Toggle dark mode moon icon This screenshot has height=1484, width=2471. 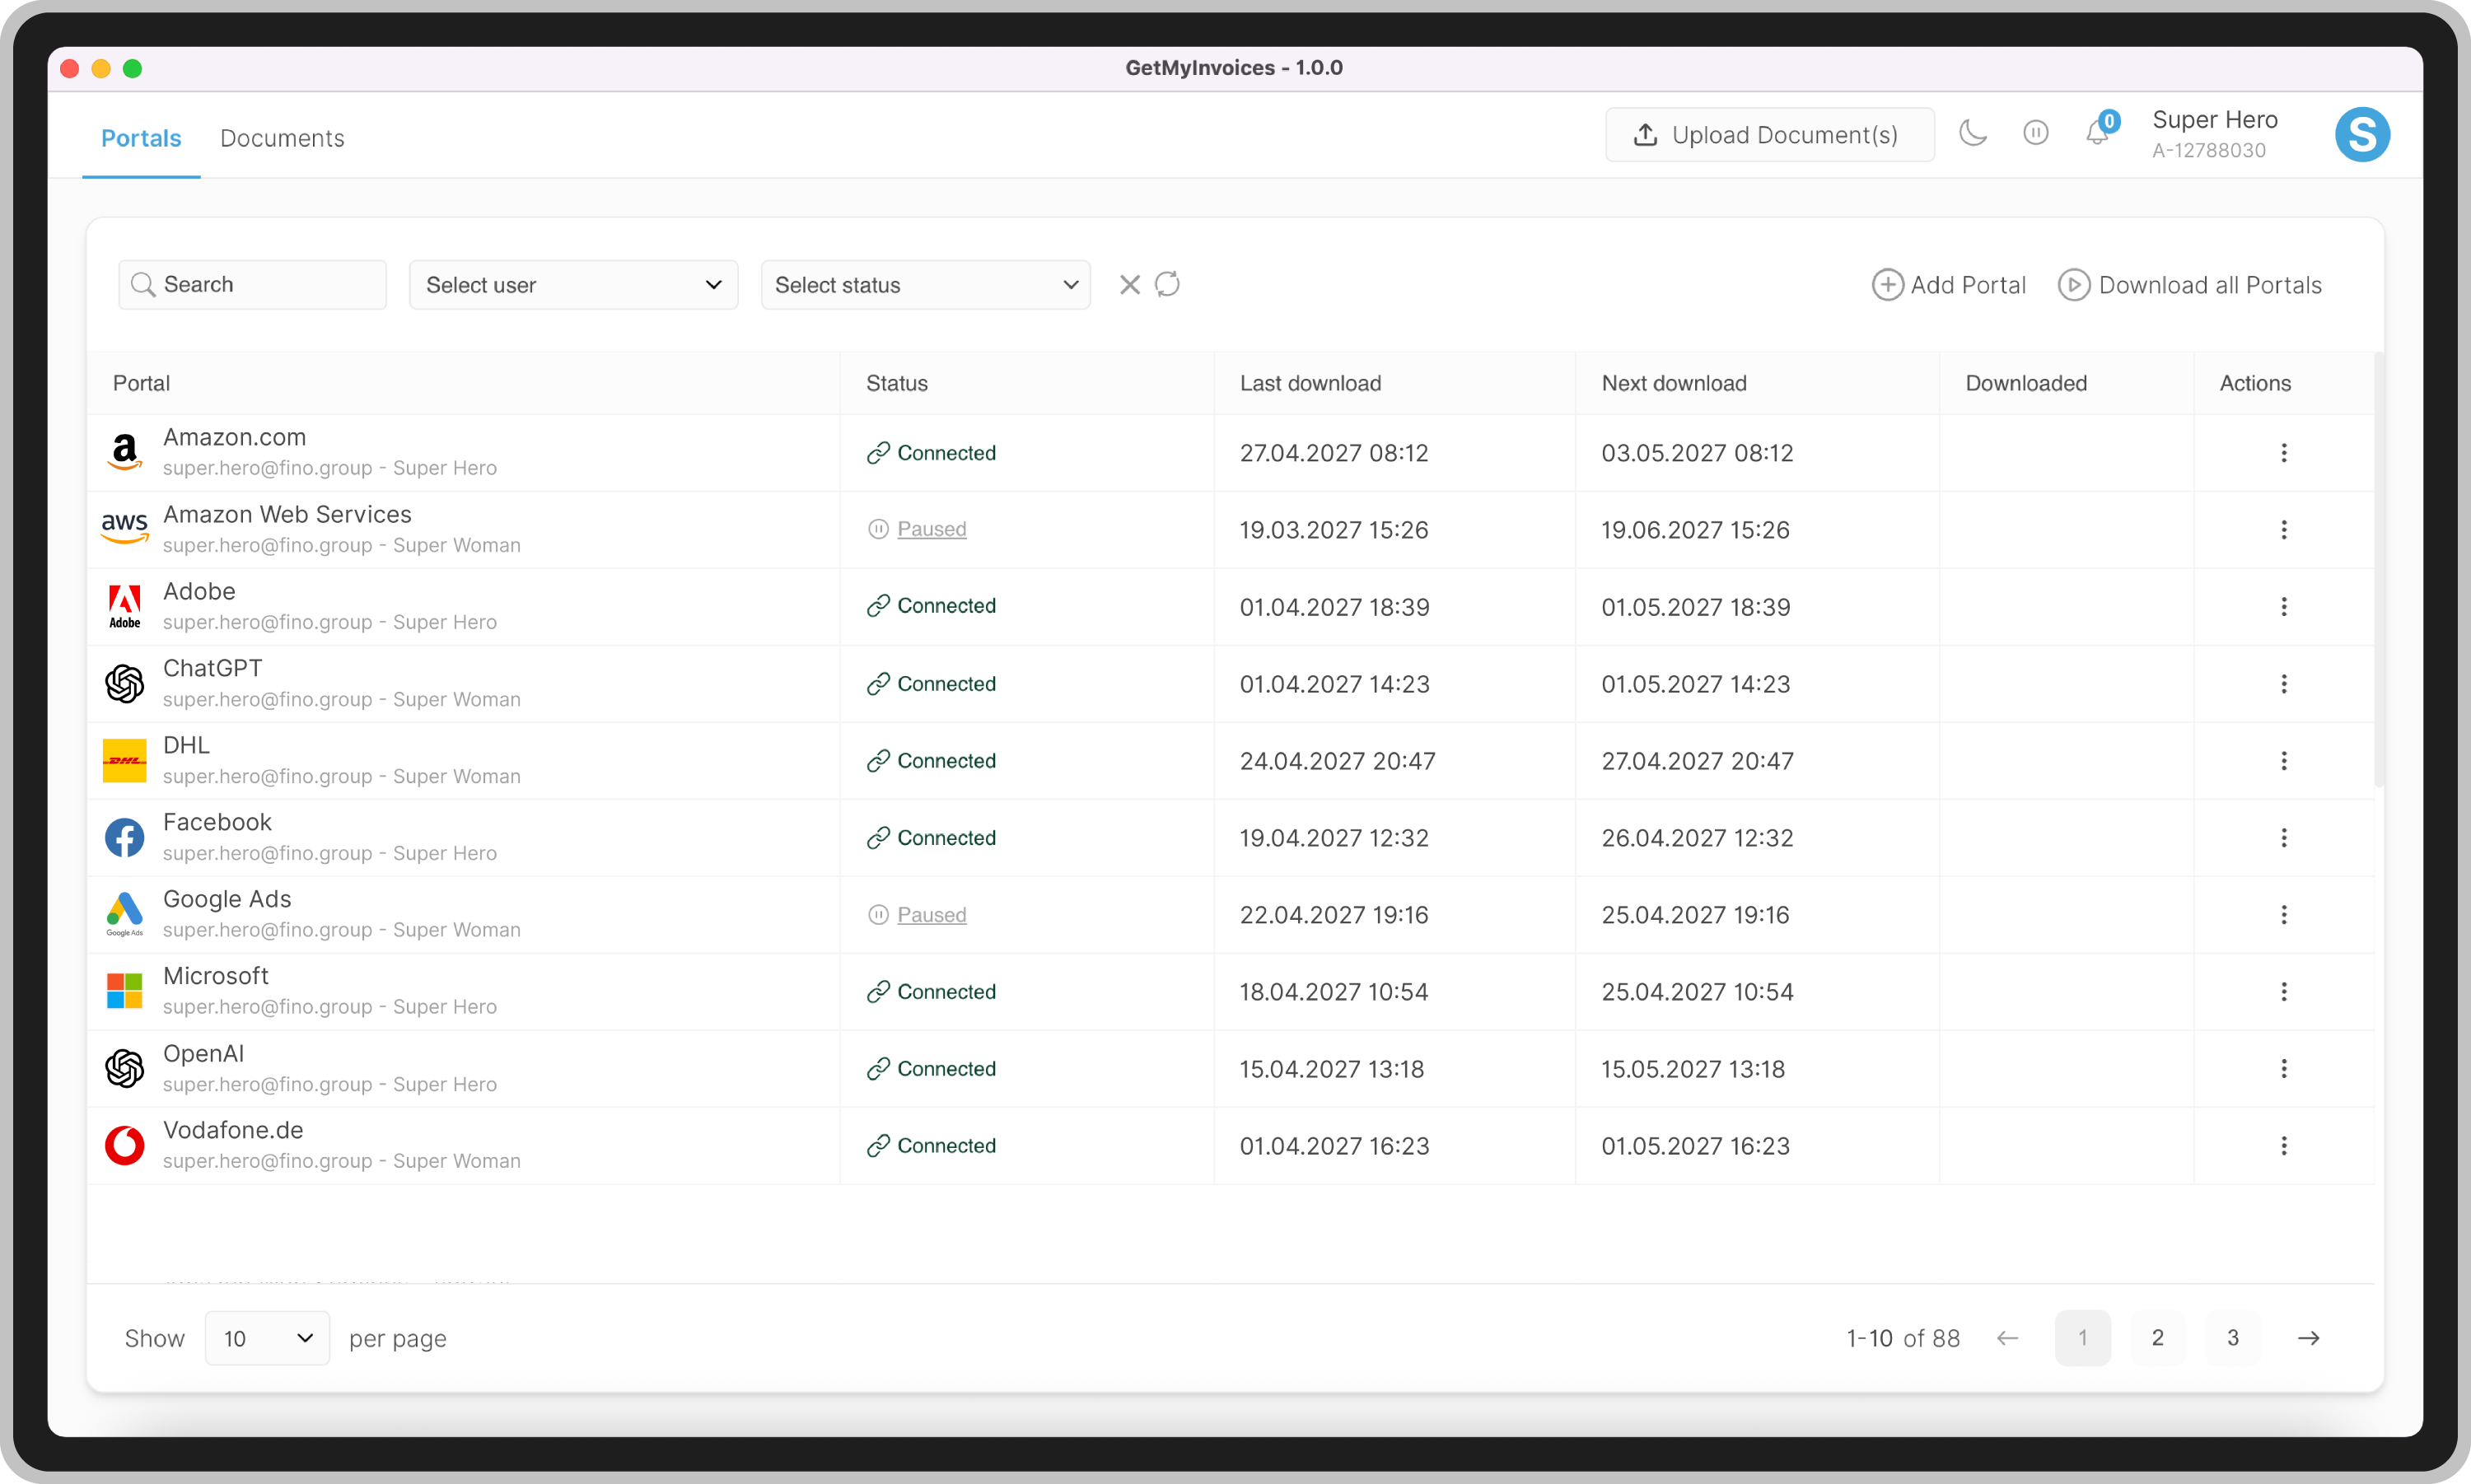point(1972,133)
